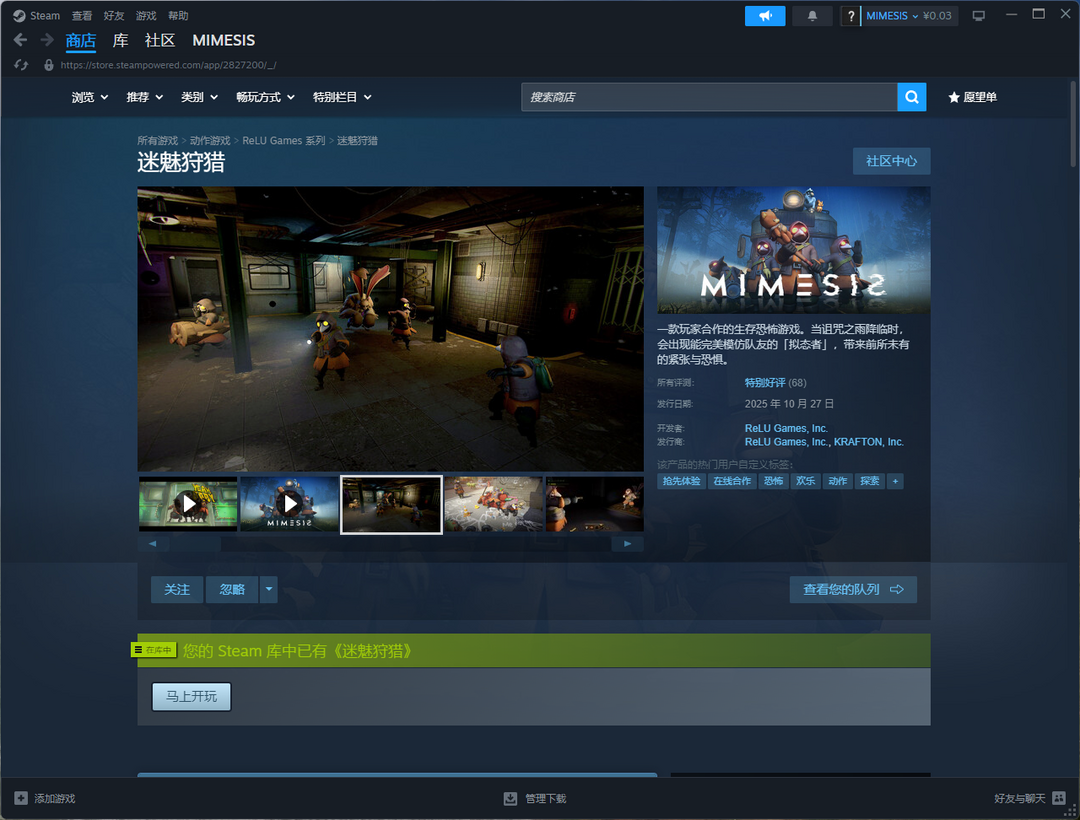Open the 游戏 menu
The height and width of the screenshot is (820, 1080).
[146, 16]
